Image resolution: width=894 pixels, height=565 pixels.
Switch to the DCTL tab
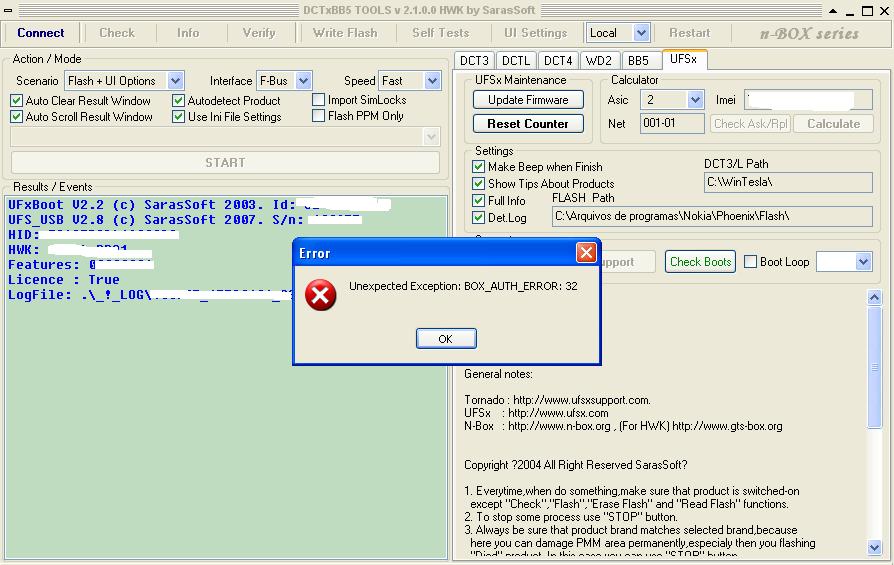(x=516, y=61)
